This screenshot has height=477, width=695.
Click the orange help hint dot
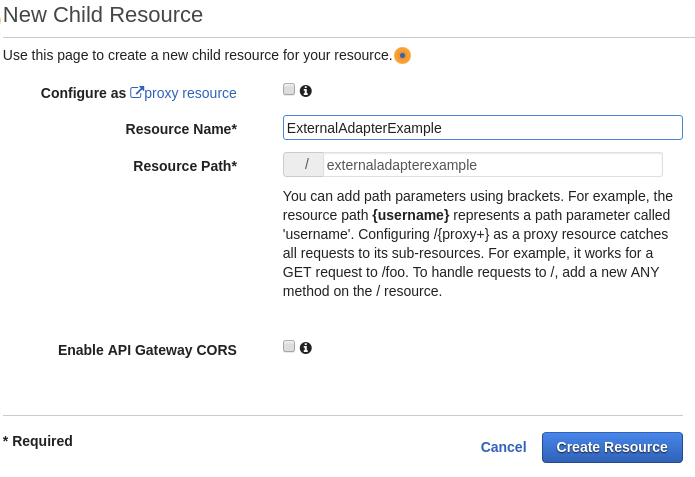402,55
